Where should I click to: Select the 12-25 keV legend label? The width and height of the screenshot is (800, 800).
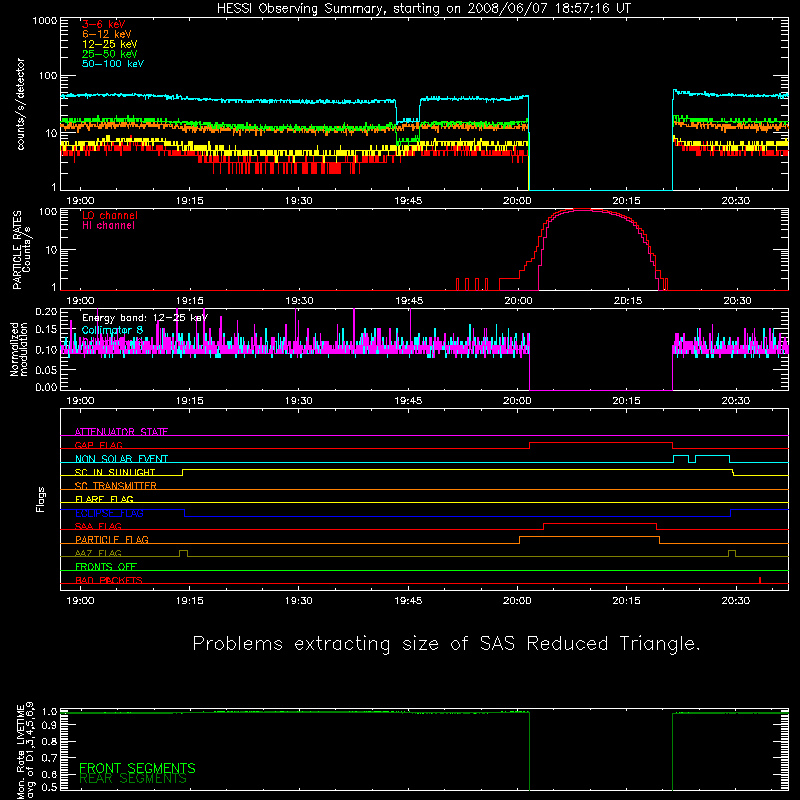tap(110, 44)
